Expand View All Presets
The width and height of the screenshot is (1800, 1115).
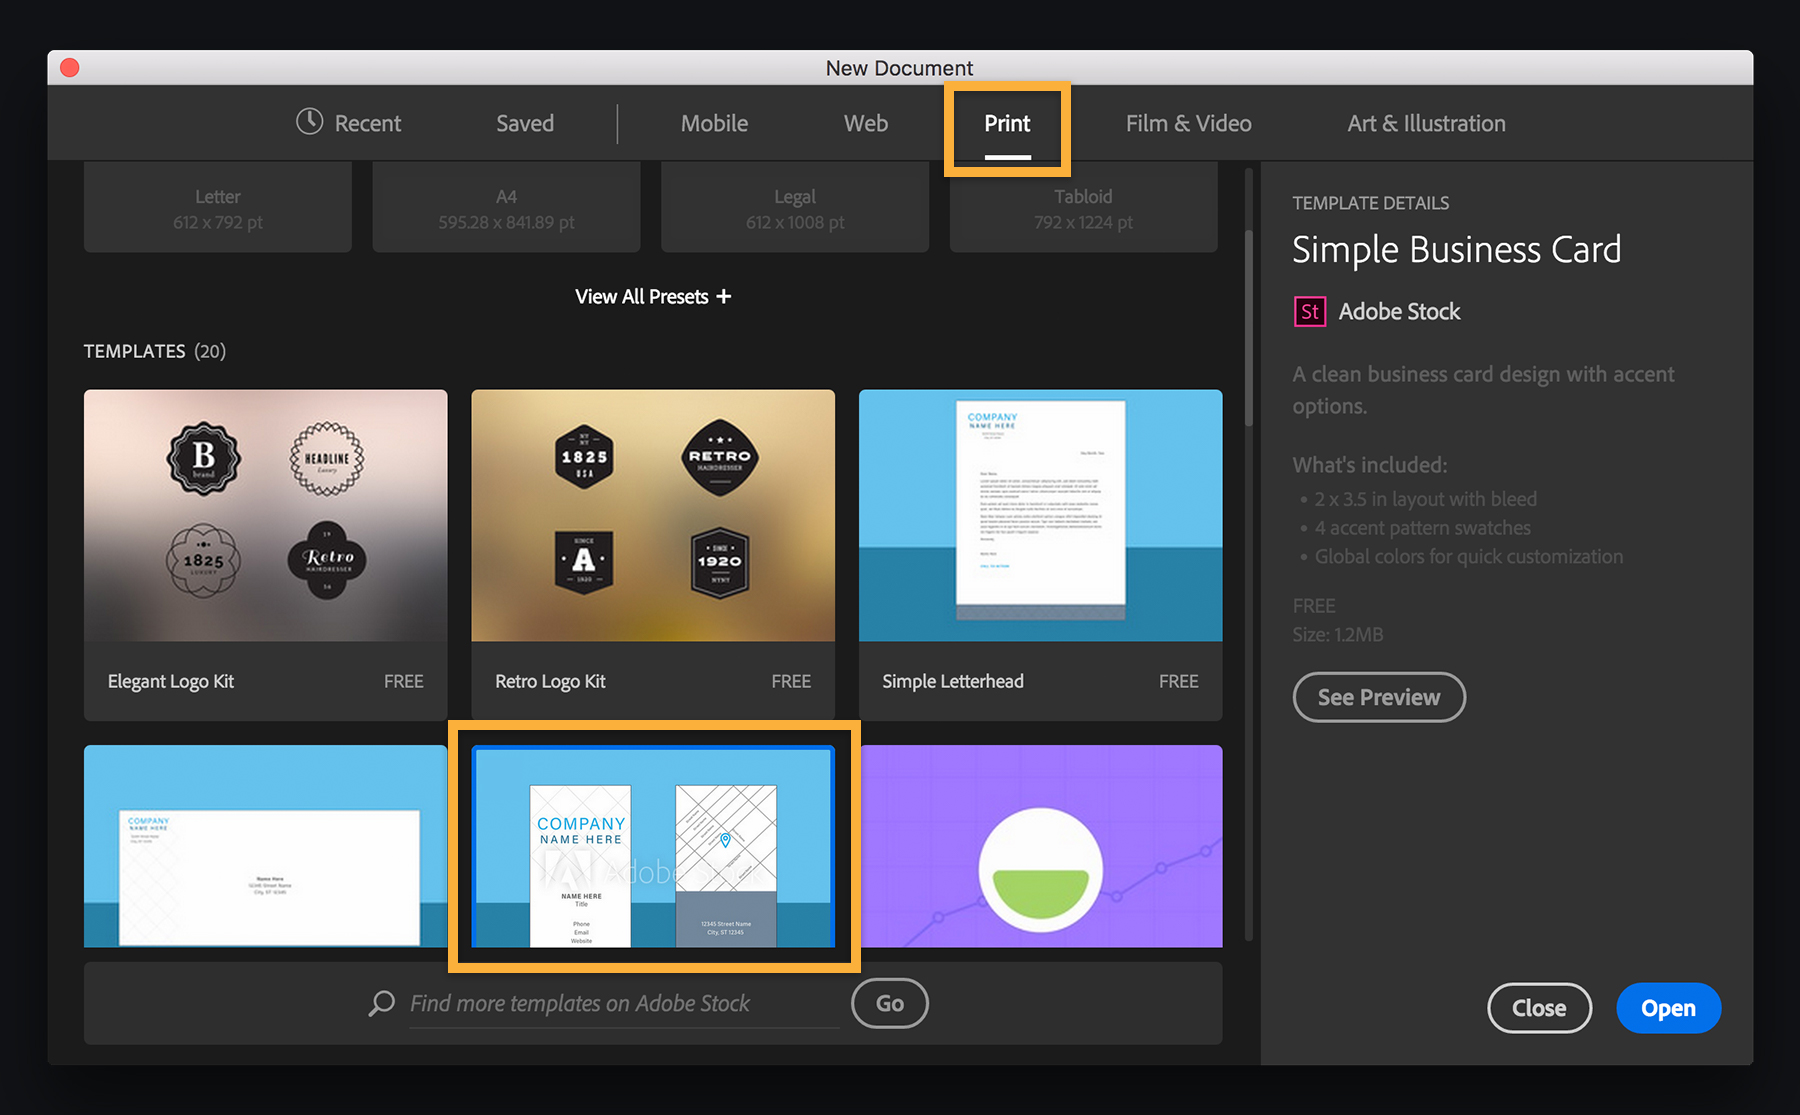coord(652,296)
